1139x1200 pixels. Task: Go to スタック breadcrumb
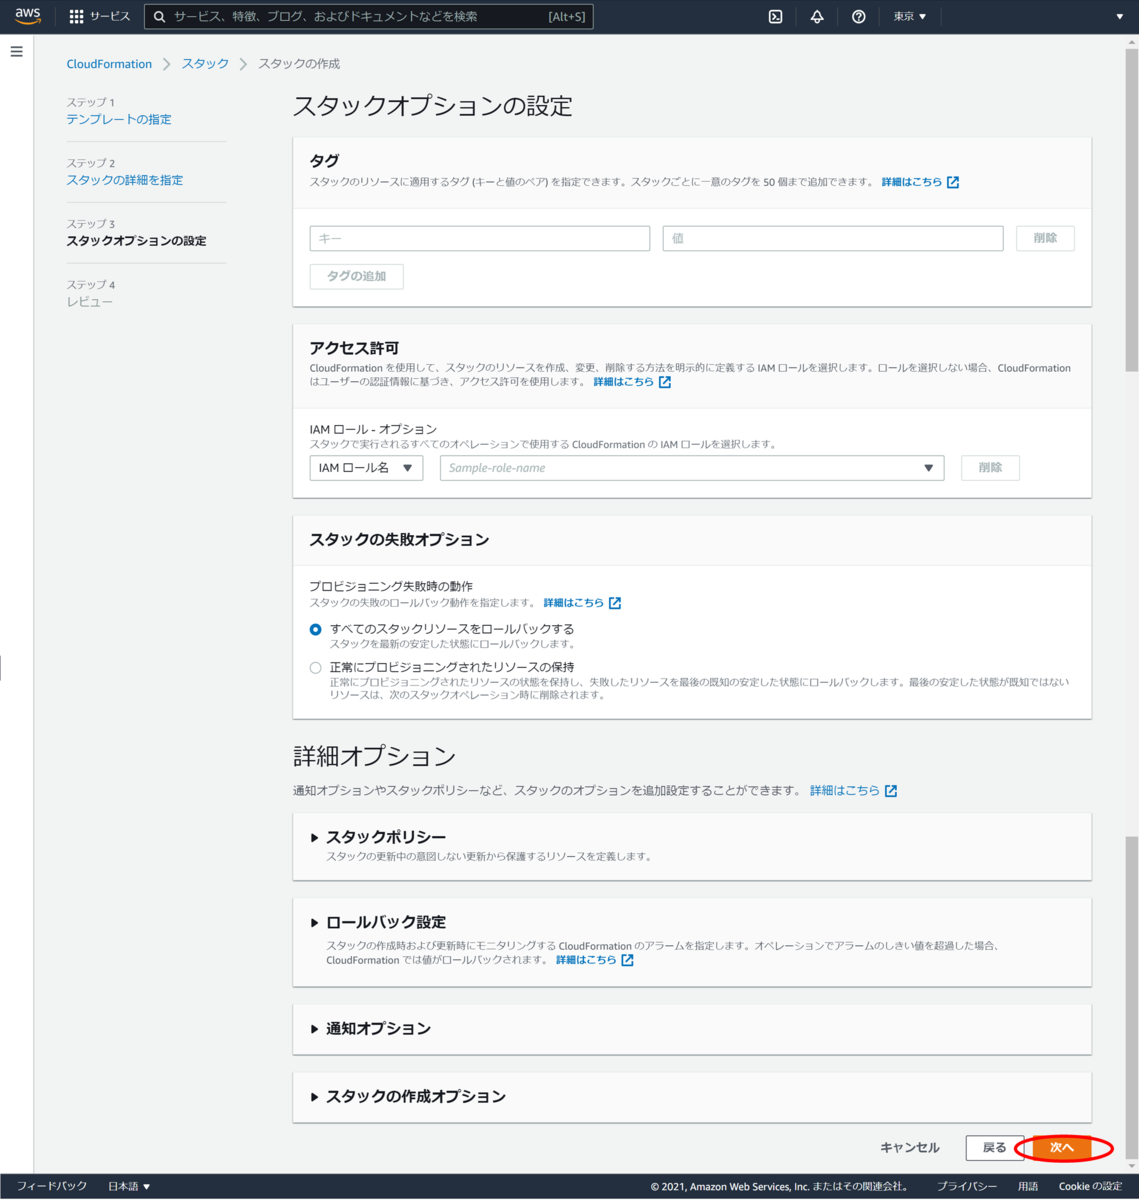pos(205,64)
